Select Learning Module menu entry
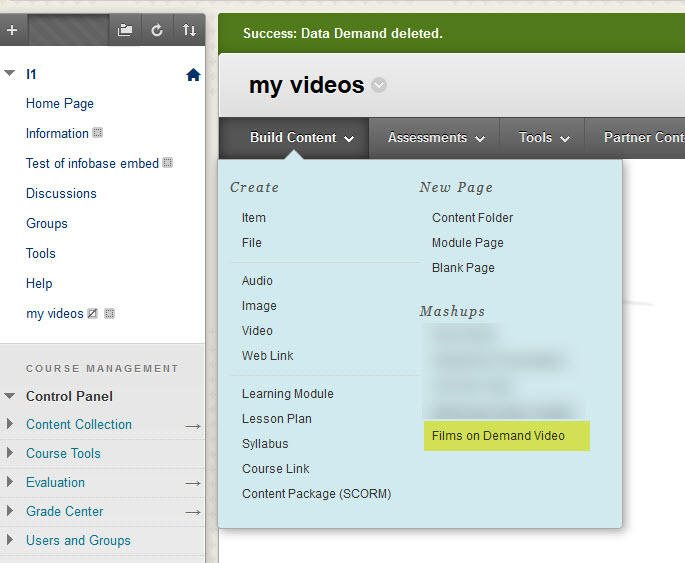The width and height of the screenshot is (685, 563). [288, 394]
